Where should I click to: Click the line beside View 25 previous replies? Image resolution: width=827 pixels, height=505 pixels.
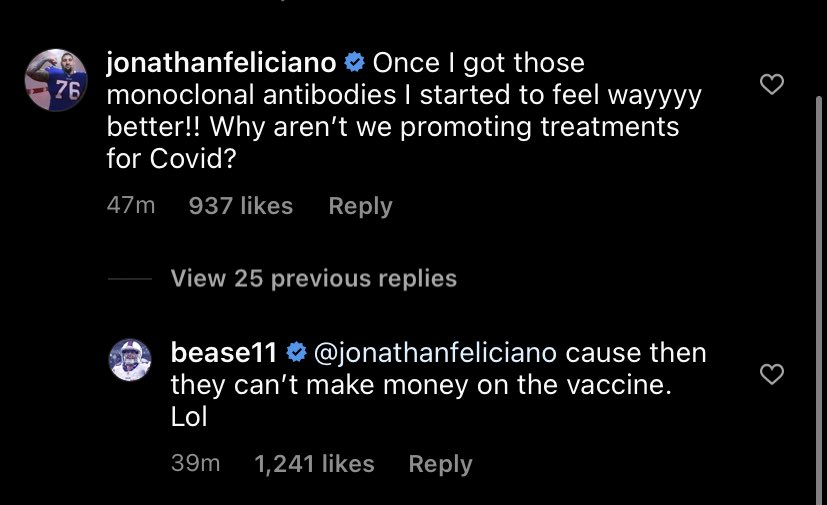(x=130, y=279)
